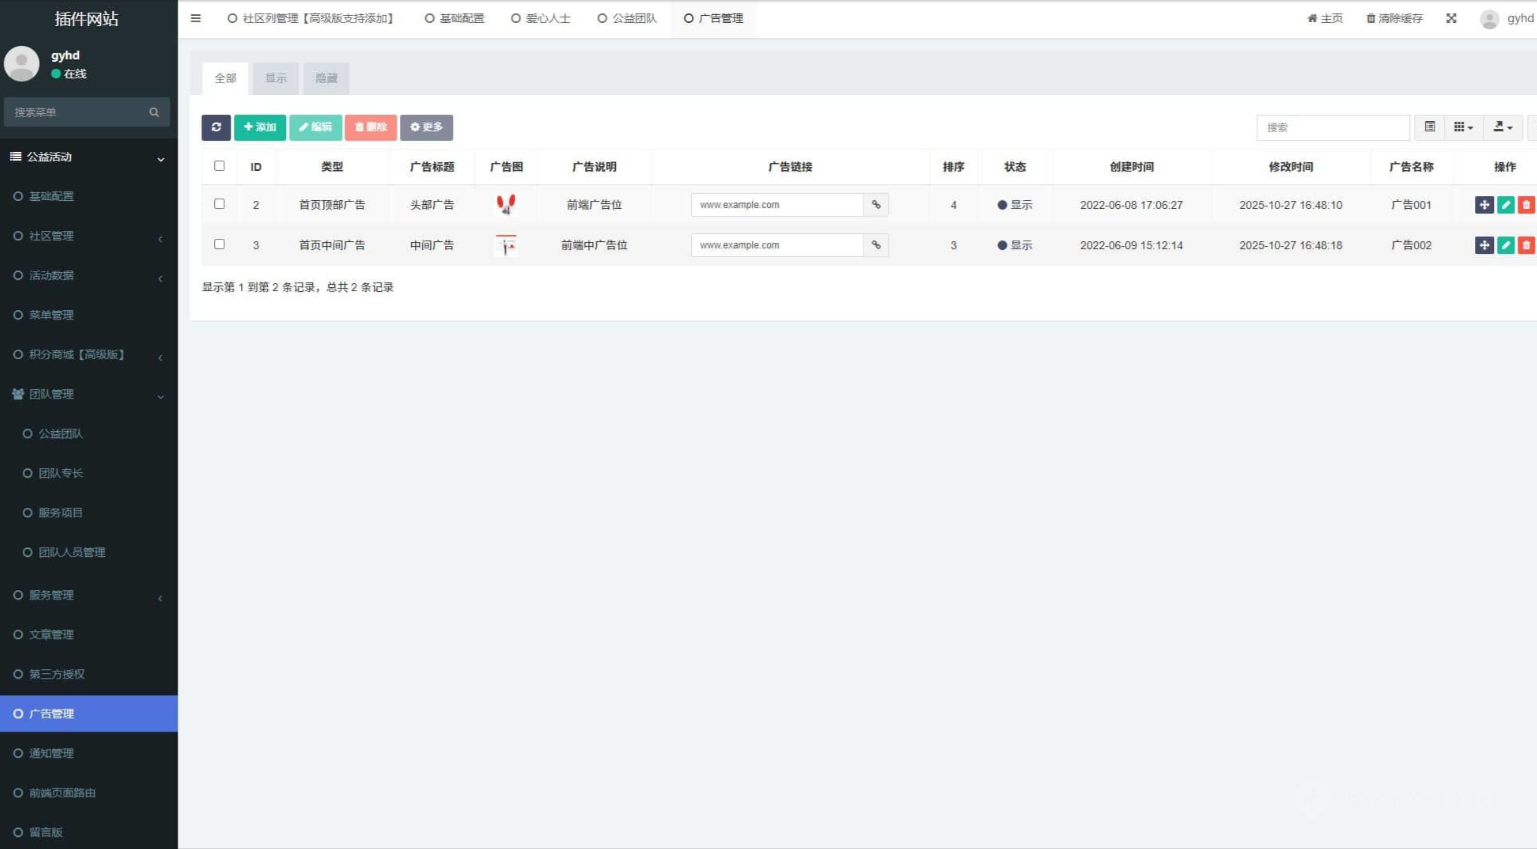This screenshot has width=1537, height=849.
Task: Delete the 广告002 row via trash icon
Action: click(x=1525, y=245)
